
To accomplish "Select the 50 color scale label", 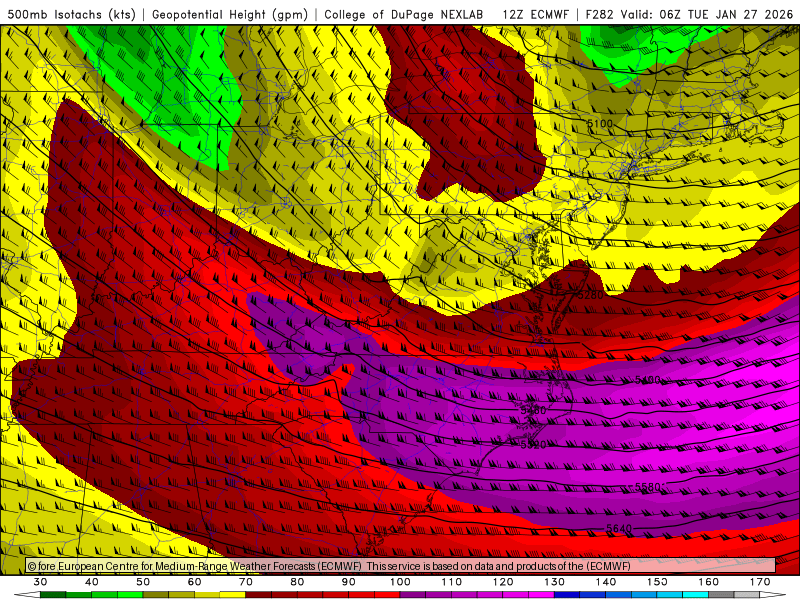I will [143, 582].
